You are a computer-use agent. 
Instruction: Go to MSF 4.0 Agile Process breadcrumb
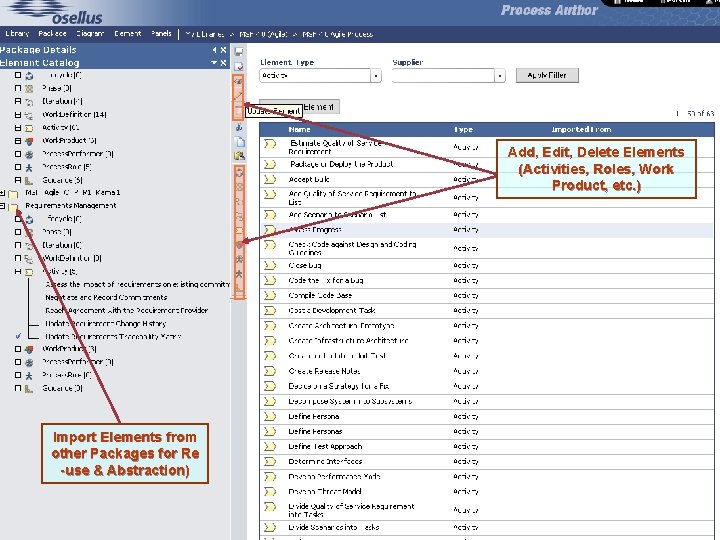click(338, 34)
